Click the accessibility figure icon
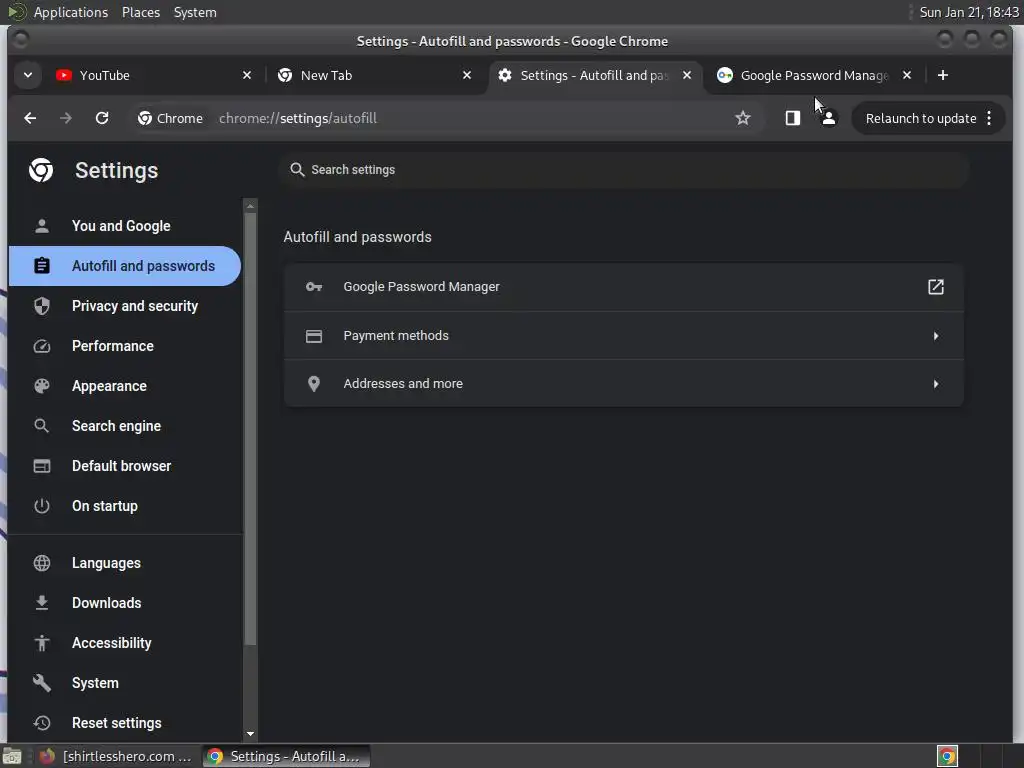The height and width of the screenshot is (768, 1024). (x=42, y=643)
